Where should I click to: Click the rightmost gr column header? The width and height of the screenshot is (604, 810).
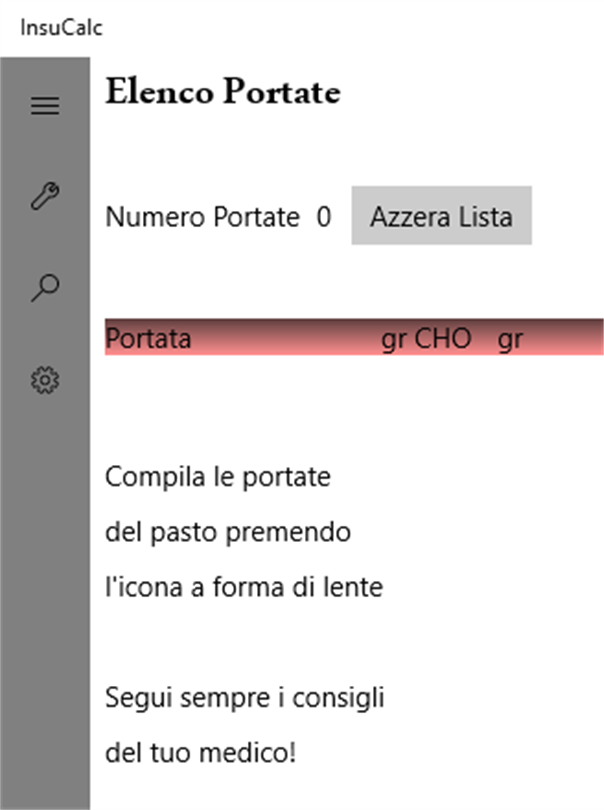[510, 339]
